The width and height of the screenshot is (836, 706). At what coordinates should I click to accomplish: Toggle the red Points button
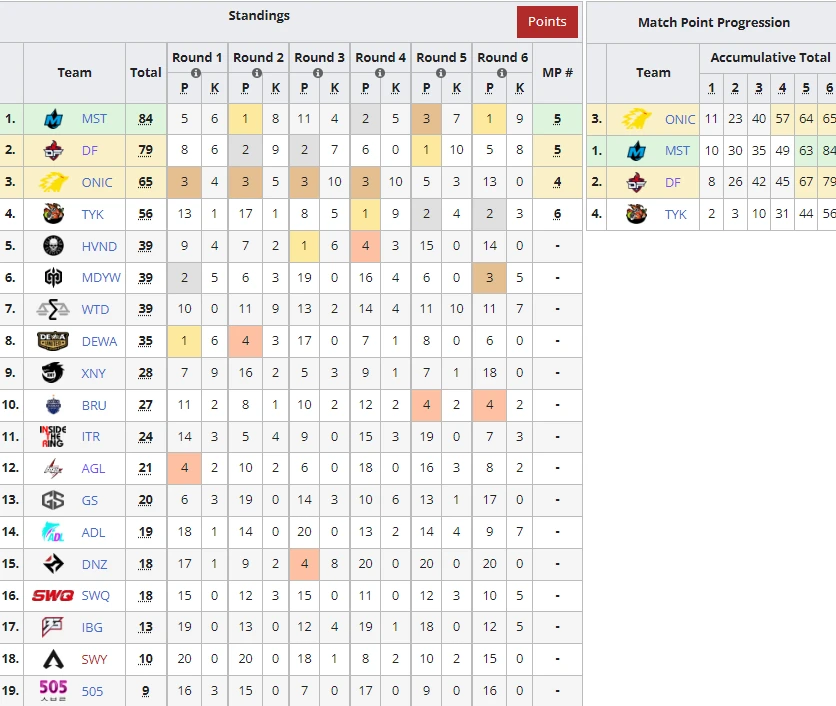(547, 22)
